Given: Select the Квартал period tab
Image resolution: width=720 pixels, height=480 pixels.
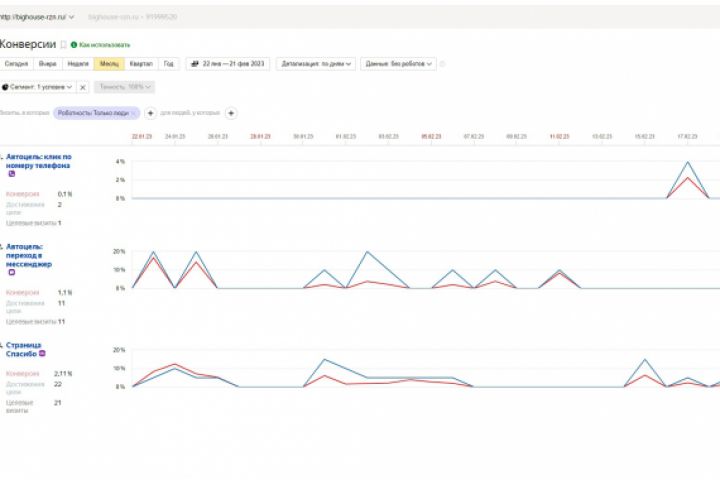Looking at the screenshot, I should tap(141, 64).
